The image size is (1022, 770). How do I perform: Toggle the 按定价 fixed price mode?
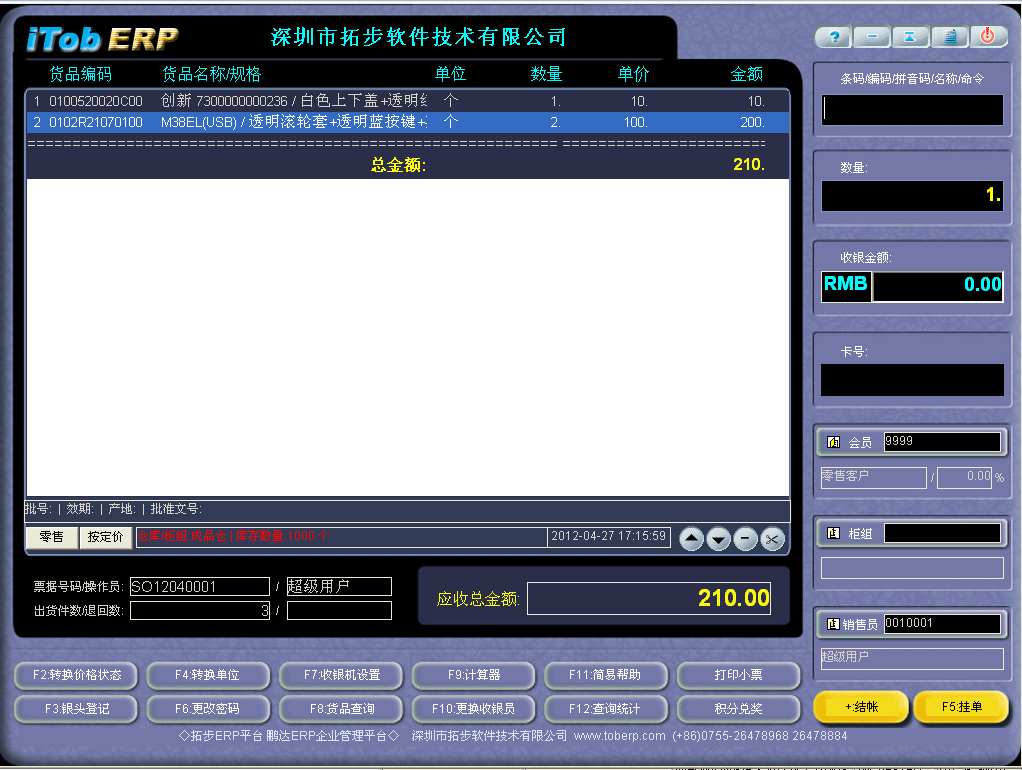click(103, 538)
